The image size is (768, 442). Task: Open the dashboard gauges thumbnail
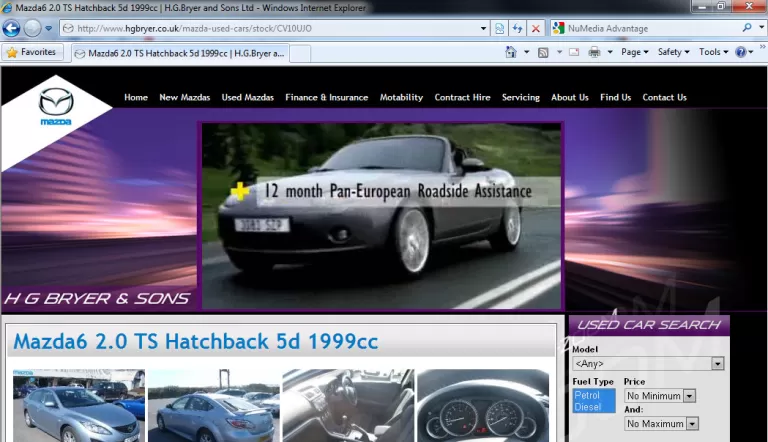point(483,406)
